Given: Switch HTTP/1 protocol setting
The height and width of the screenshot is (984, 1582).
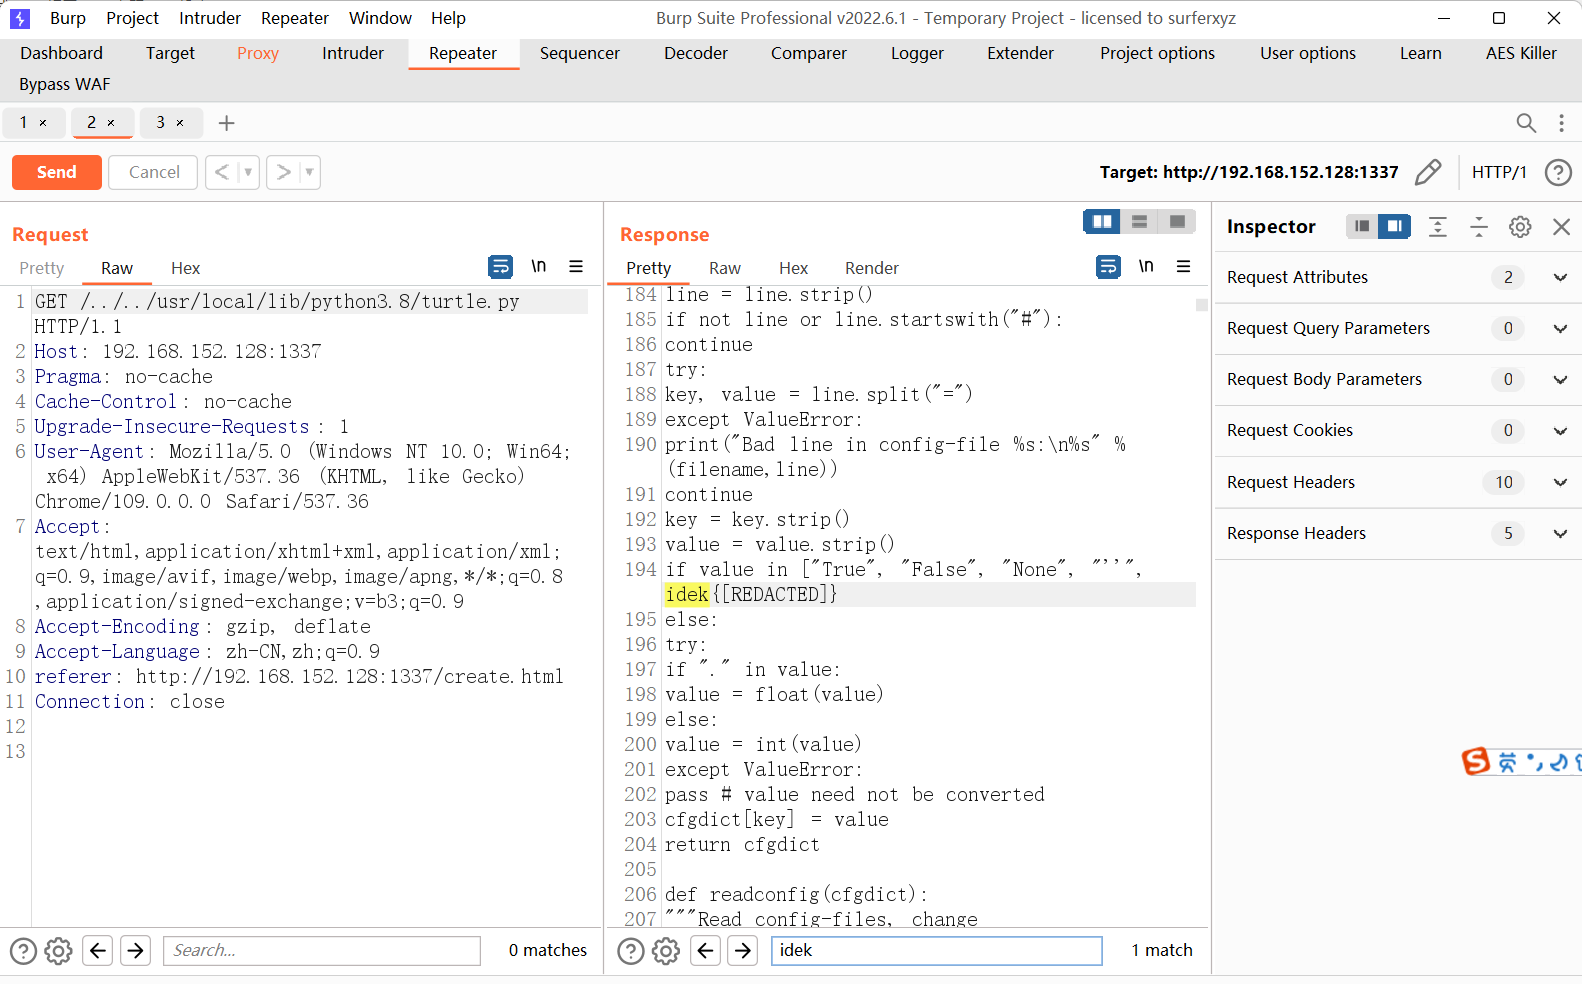Looking at the screenshot, I should (x=1499, y=172).
